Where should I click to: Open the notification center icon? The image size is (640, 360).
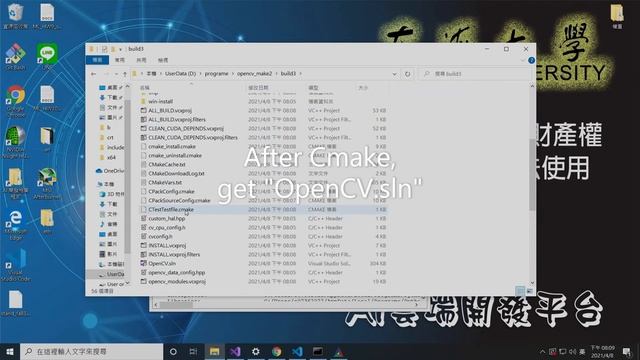tap(627, 351)
